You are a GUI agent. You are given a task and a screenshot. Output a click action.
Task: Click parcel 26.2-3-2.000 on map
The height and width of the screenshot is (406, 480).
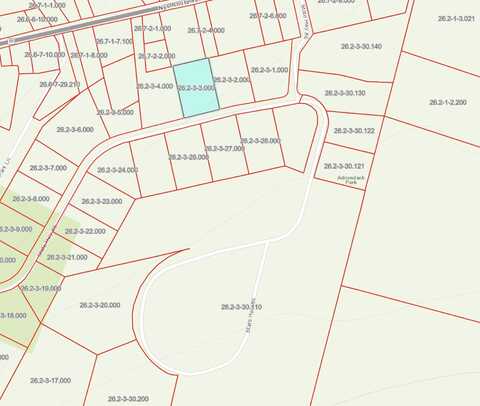(231, 80)
